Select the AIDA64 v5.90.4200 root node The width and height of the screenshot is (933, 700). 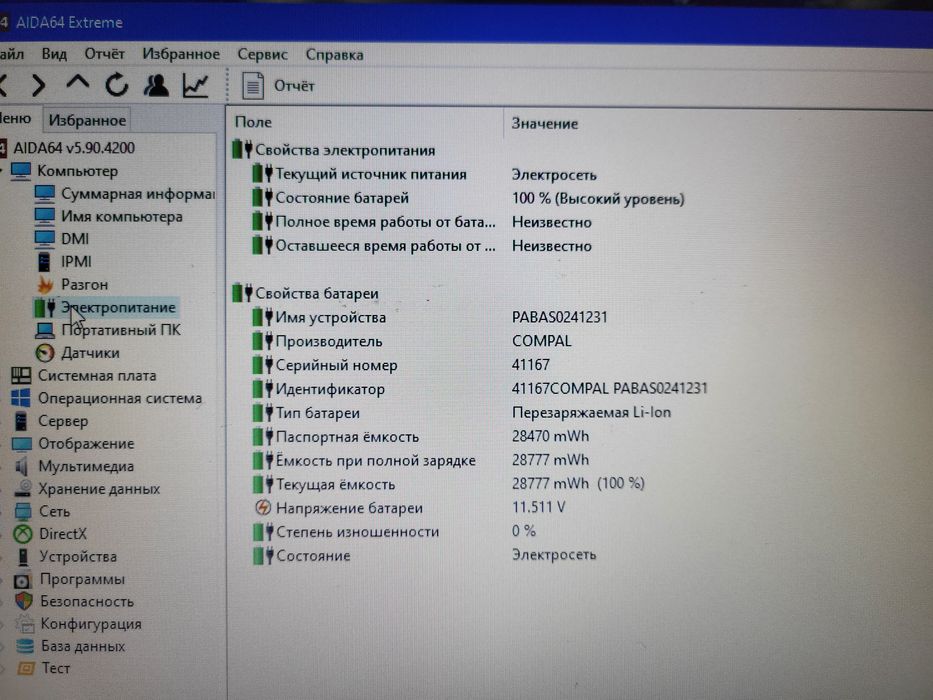[x=74, y=148]
